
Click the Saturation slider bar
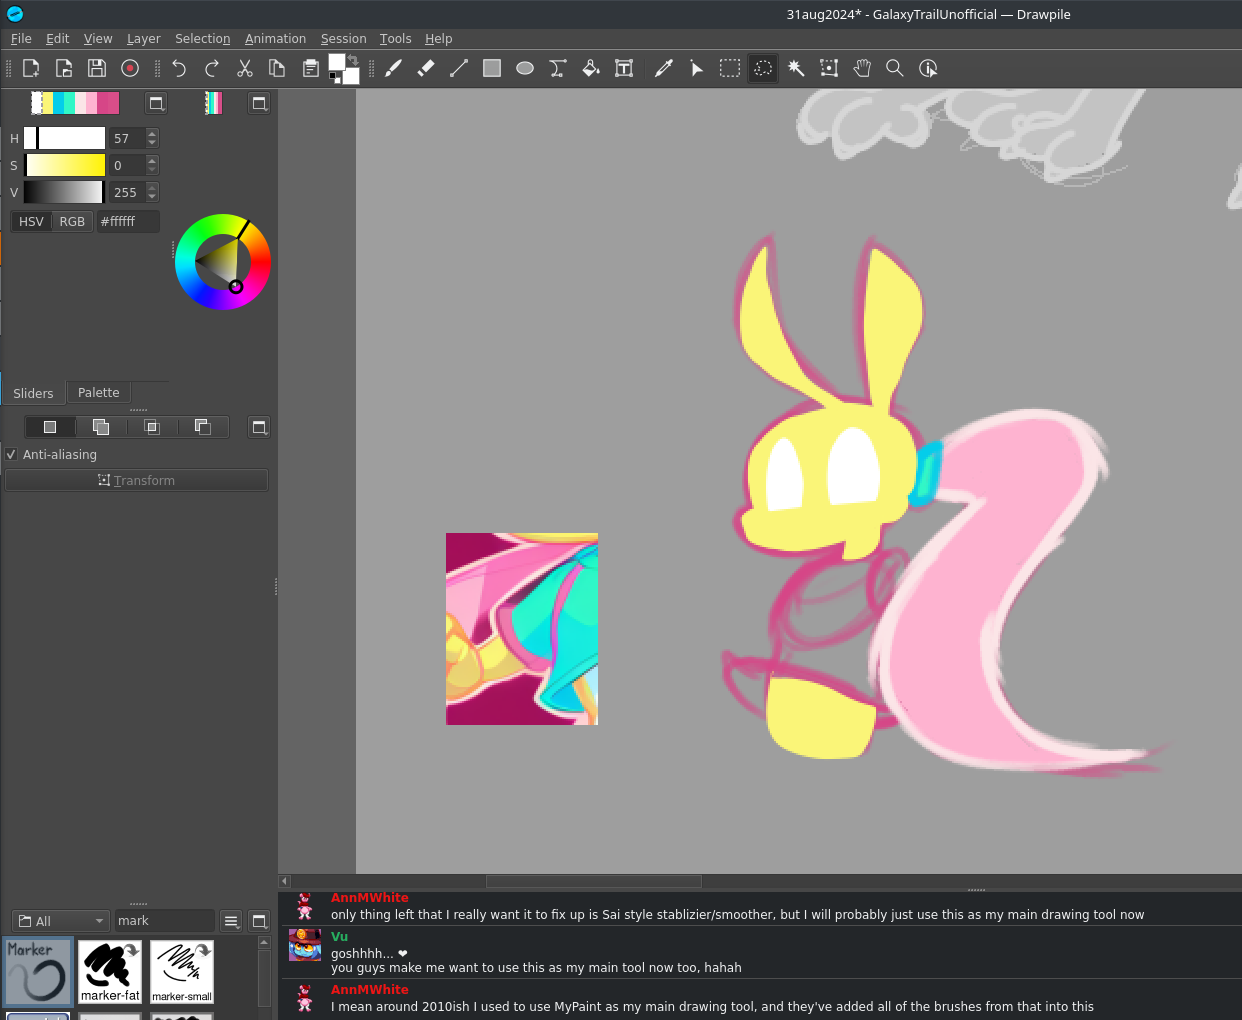pos(65,165)
